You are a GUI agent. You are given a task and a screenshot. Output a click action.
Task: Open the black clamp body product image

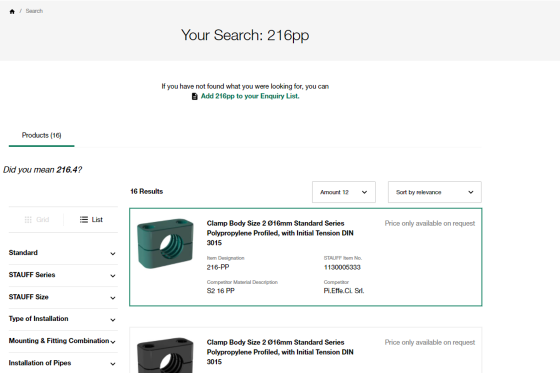pos(165,355)
